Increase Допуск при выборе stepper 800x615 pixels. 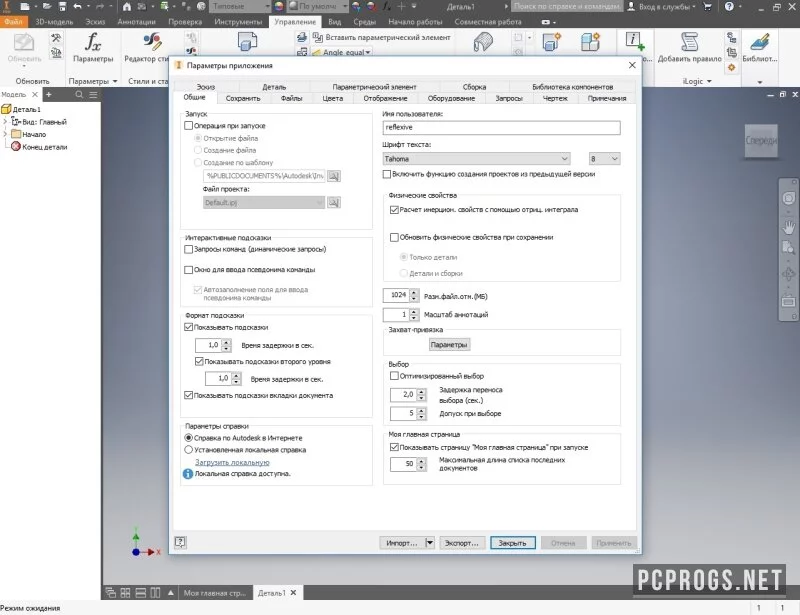pyautogui.click(x=421, y=411)
